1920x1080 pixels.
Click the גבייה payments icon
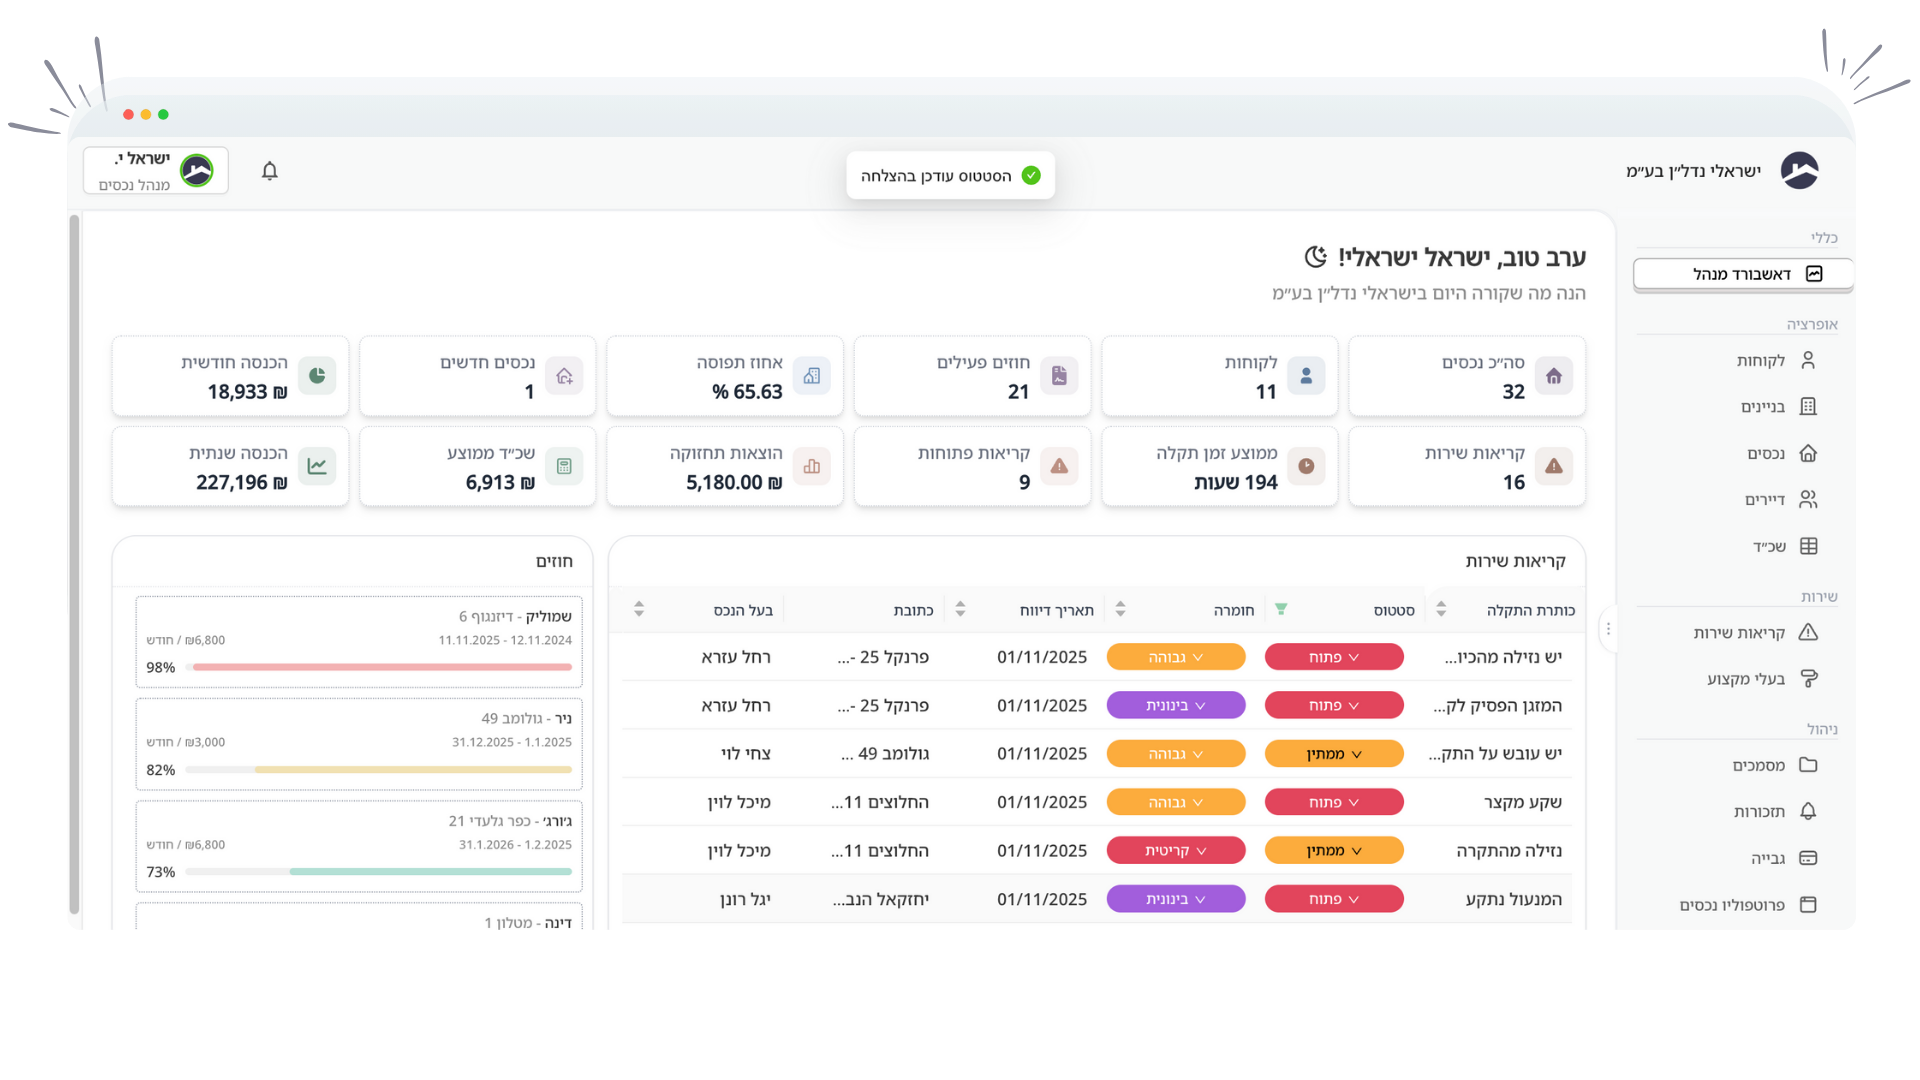pyautogui.click(x=1808, y=858)
